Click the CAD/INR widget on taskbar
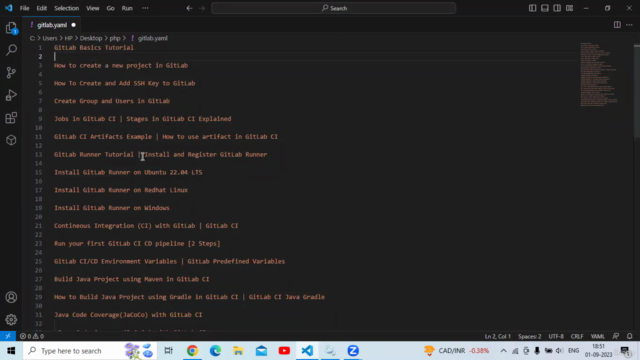This screenshot has height=360, width=640. point(456,351)
